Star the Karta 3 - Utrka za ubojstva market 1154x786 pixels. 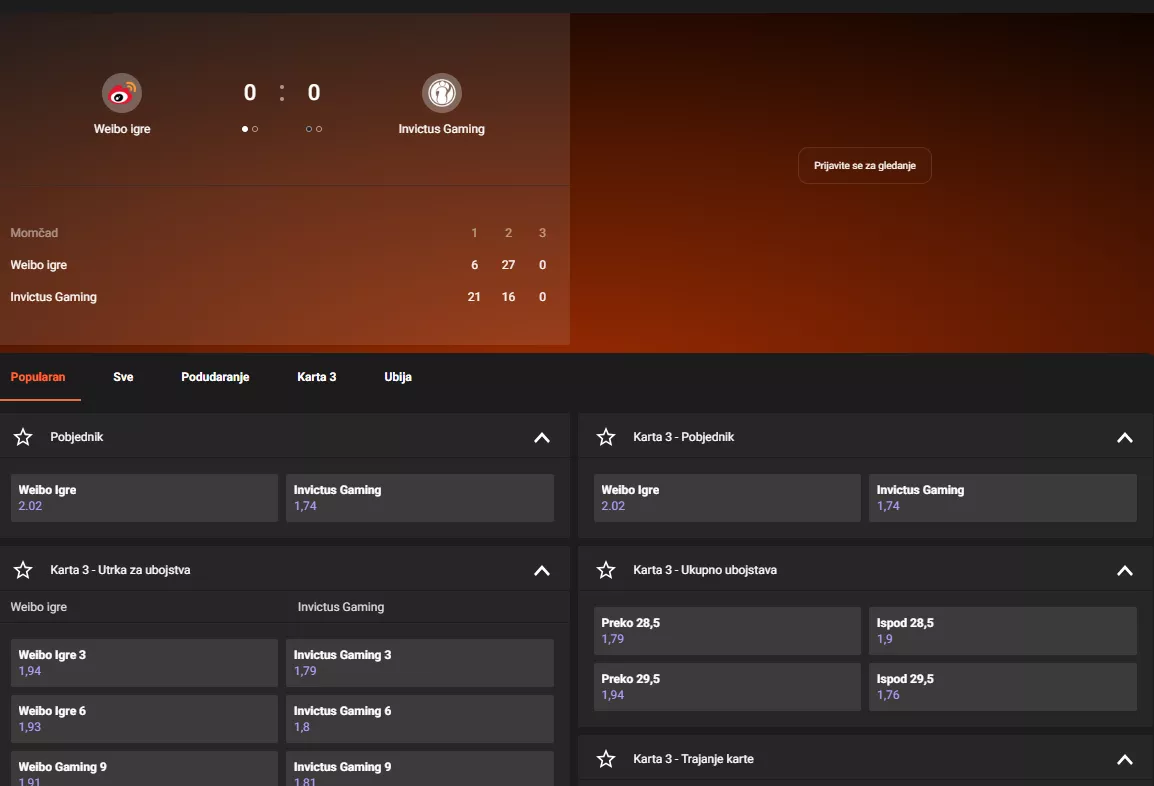coord(23,570)
